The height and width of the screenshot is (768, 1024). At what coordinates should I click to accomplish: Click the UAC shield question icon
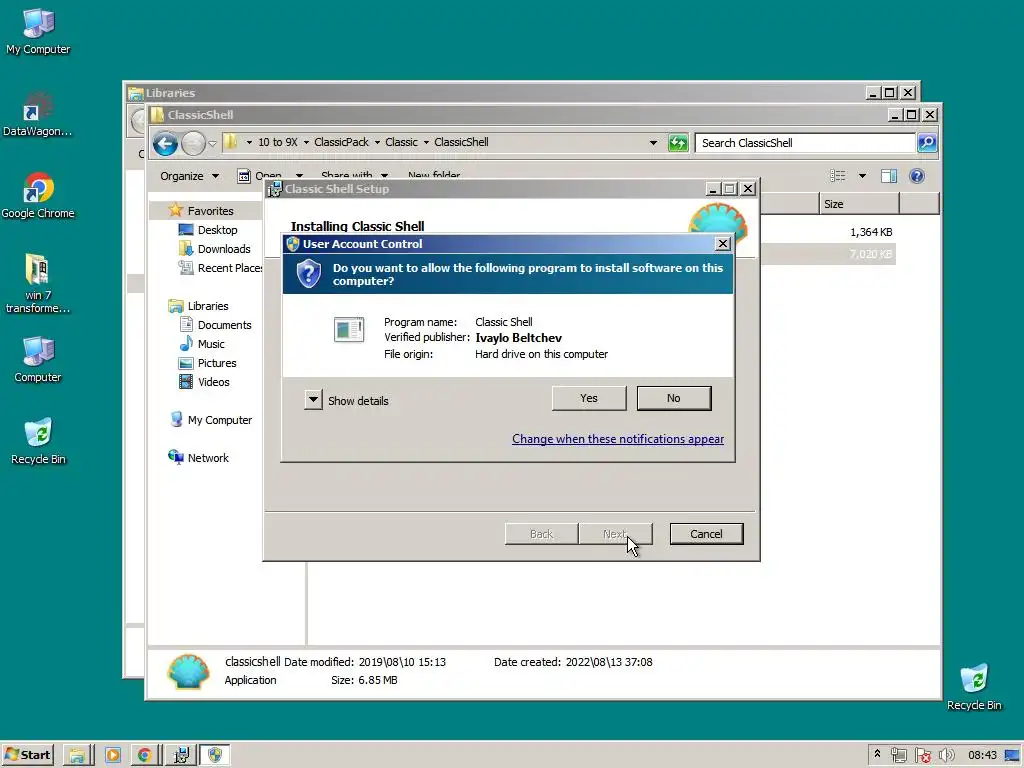(x=308, y=273)
